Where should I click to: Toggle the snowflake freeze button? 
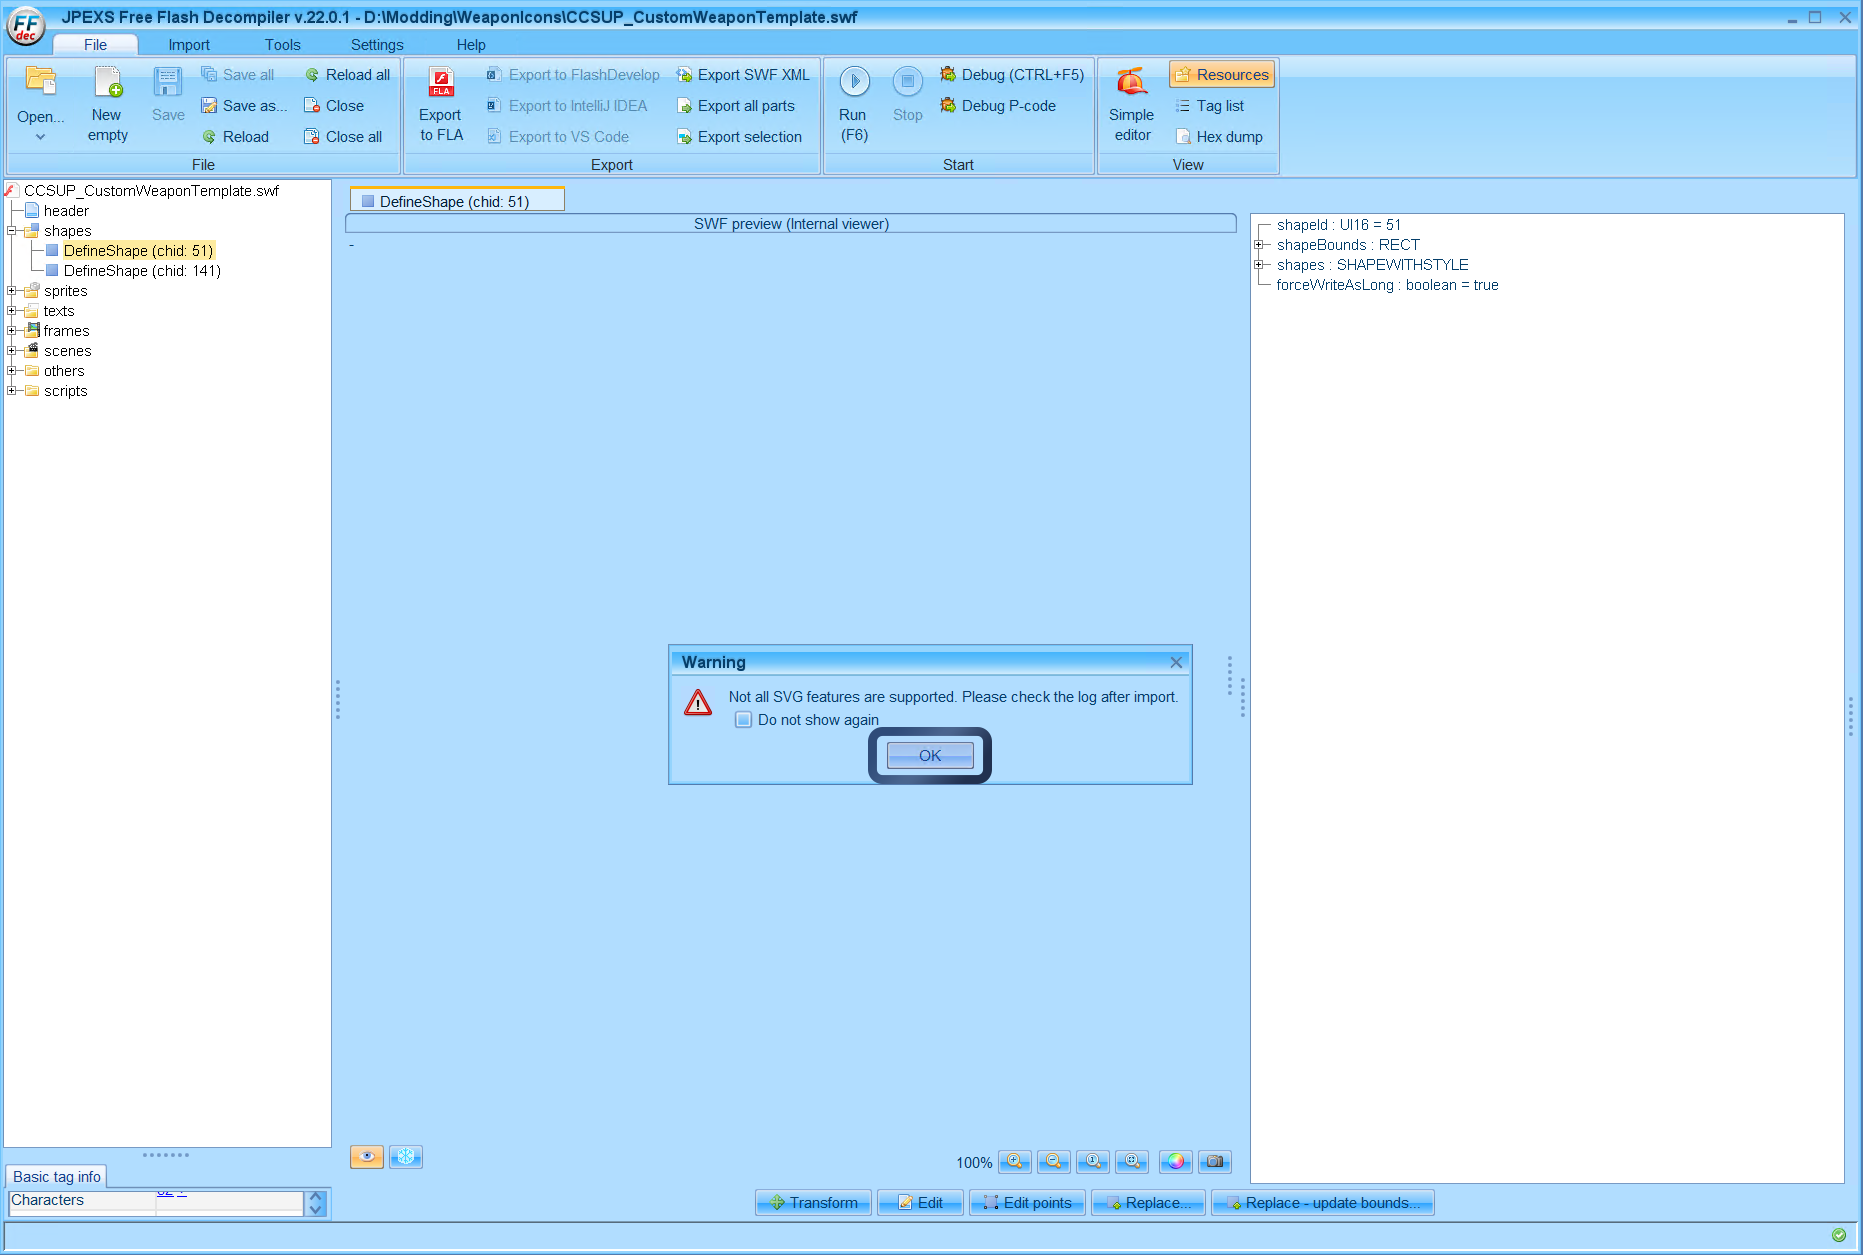pos(405,1156)
